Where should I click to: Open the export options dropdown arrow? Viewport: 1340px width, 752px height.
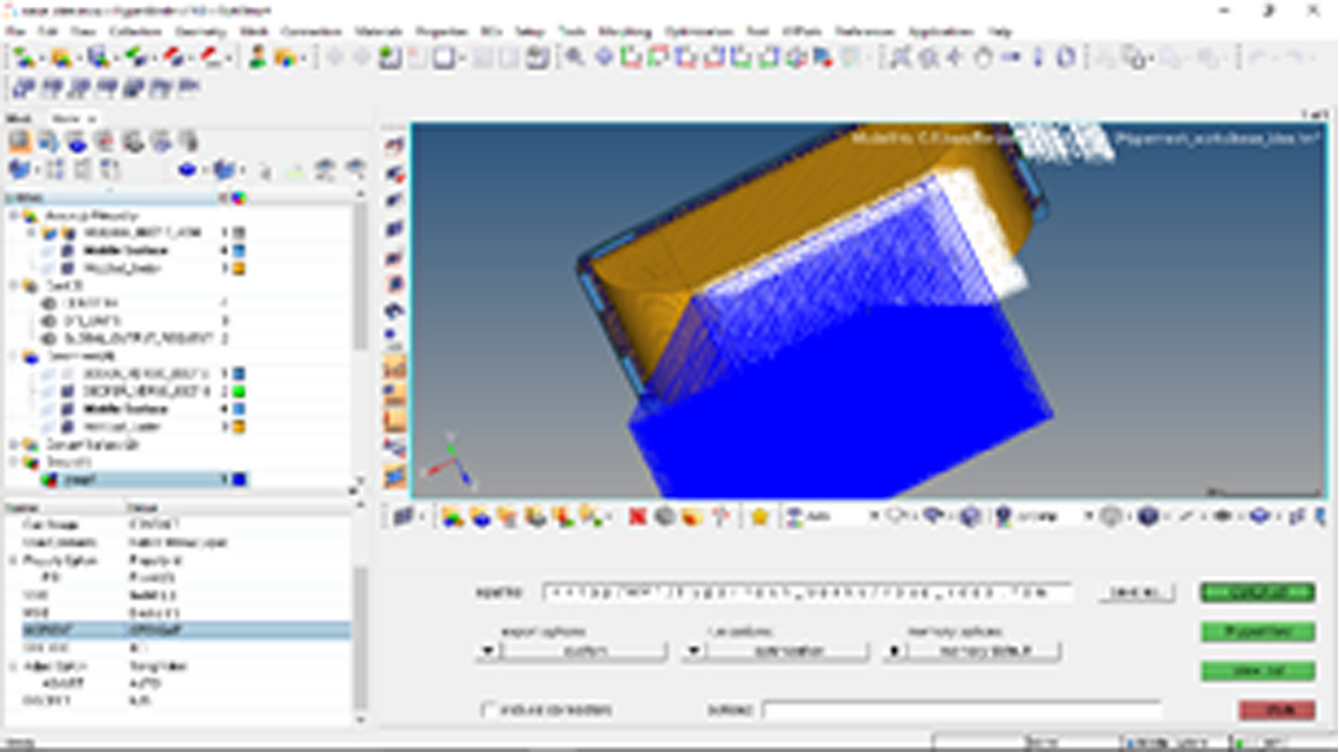point(487,651)
